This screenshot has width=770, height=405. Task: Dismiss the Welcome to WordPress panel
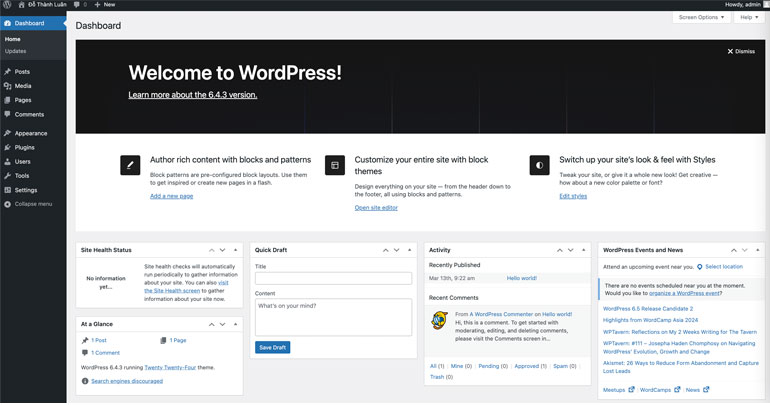point(741,51)
